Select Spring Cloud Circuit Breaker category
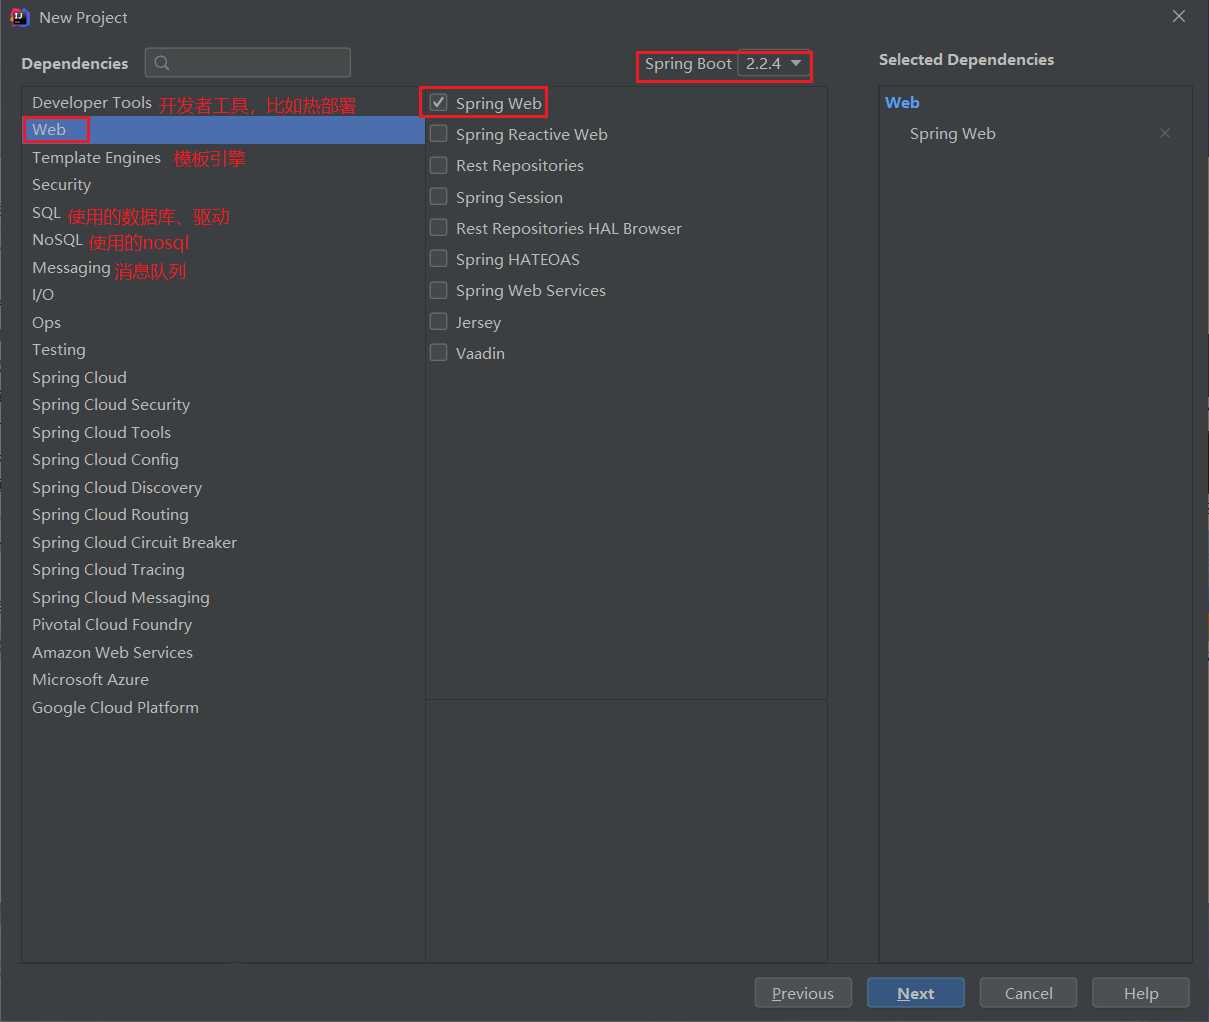Screen dimensions: 1209x1022 coord(224,543)
